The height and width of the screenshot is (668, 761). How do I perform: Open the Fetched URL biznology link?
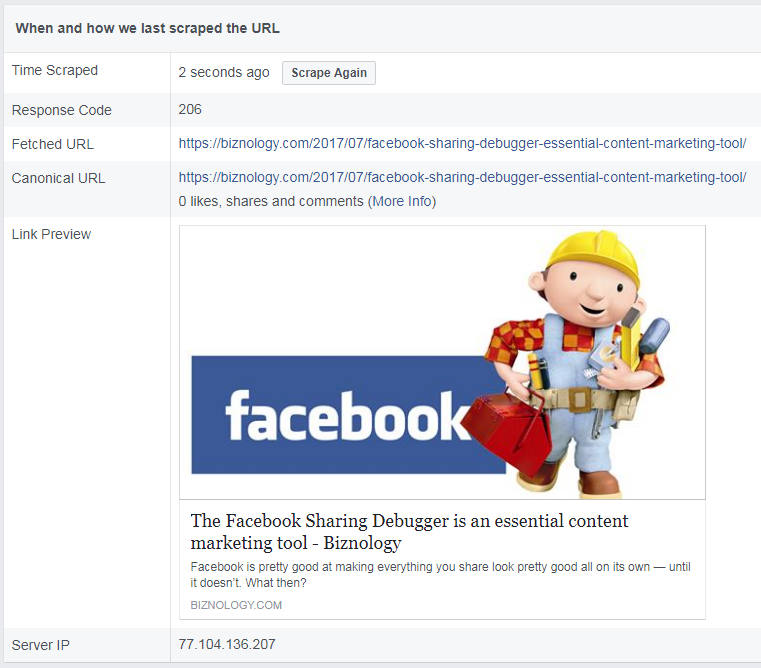462,144
